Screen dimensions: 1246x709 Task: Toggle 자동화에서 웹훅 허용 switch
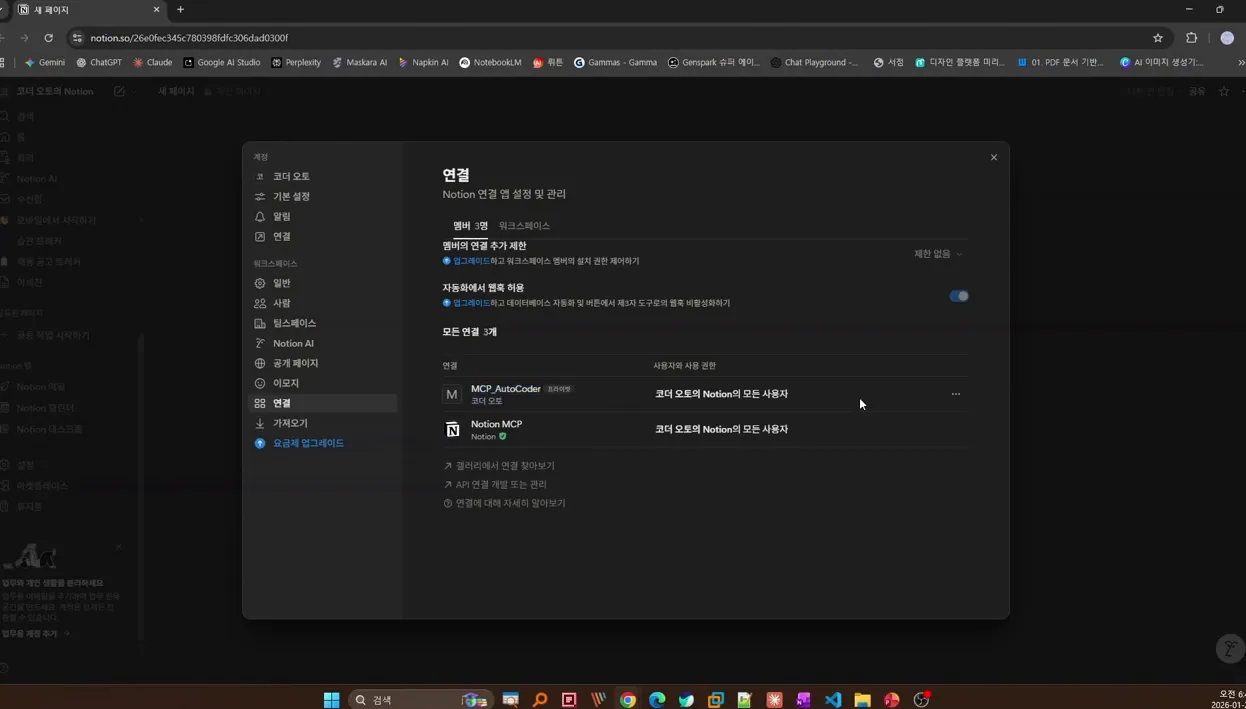tap(959, 296)
